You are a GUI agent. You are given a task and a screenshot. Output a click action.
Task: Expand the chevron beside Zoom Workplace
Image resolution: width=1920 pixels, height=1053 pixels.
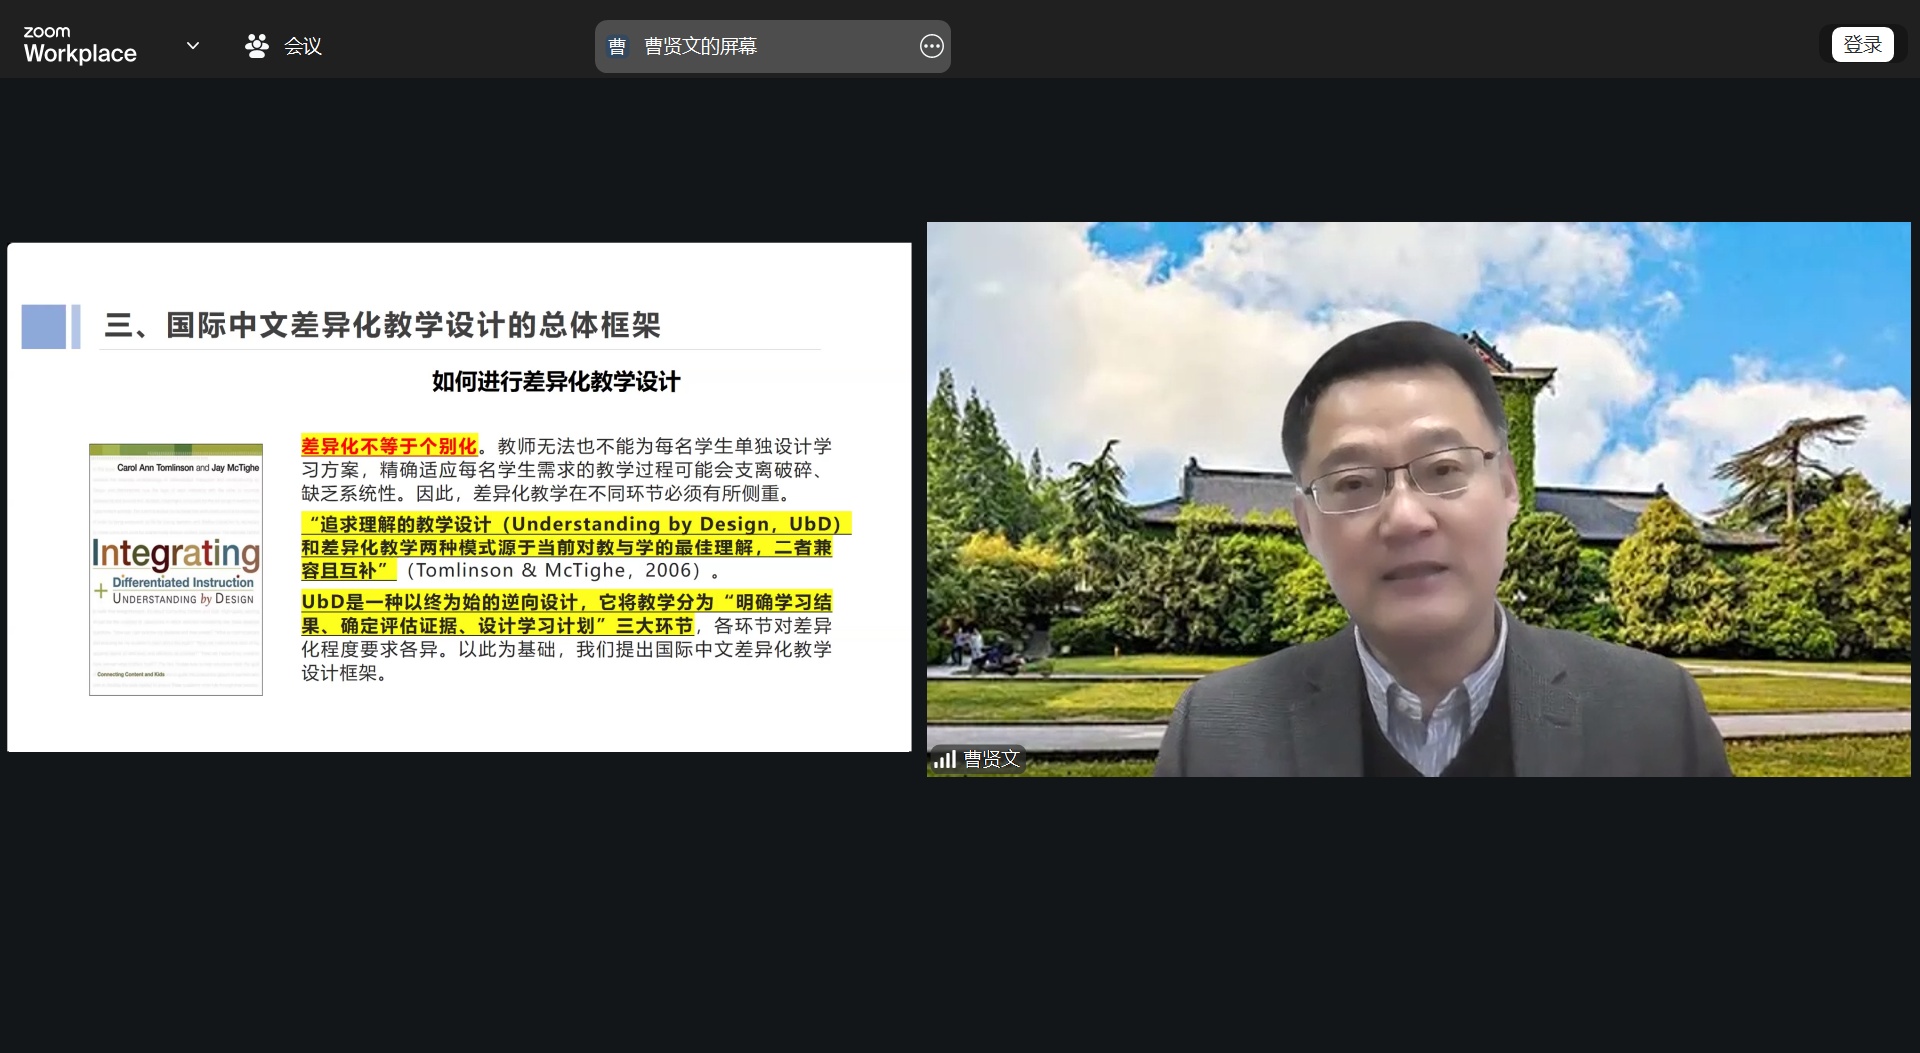pos(193,45)
